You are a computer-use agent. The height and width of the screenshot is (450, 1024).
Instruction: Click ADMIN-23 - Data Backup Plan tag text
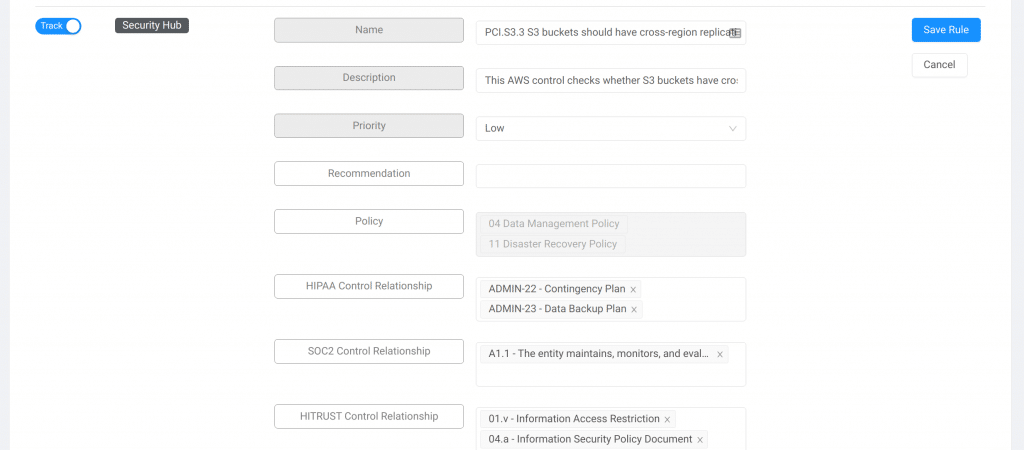[x=557, y=309]
